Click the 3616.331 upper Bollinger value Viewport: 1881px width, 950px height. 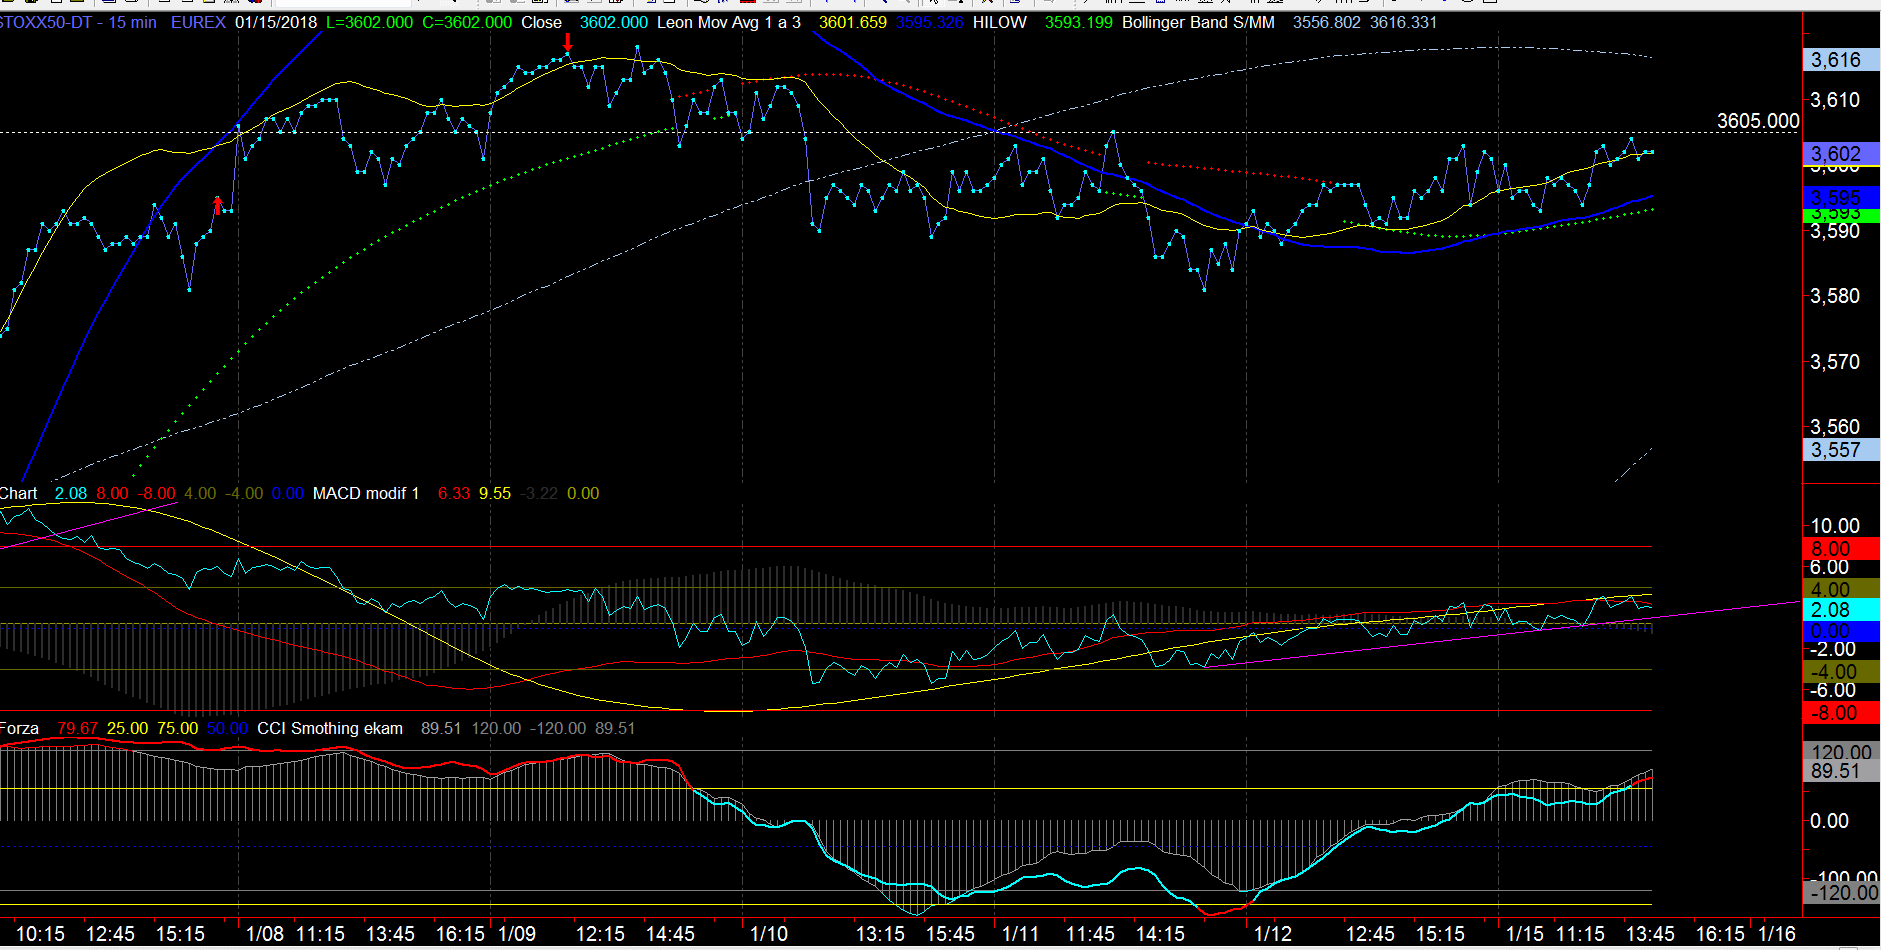(1403, 22)
